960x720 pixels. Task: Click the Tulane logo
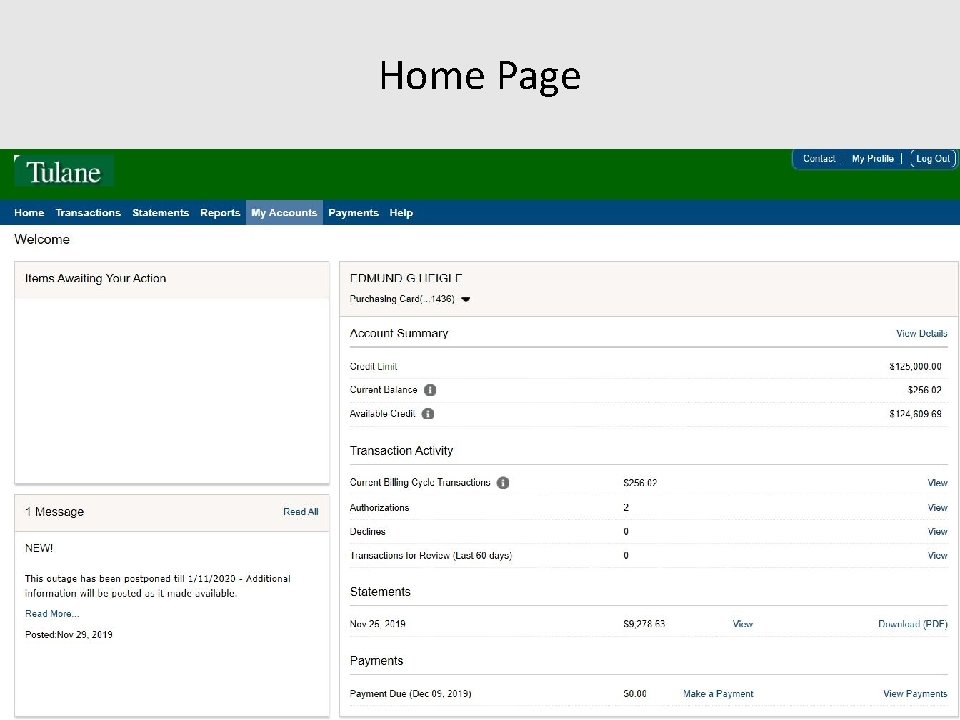point(63,170)
